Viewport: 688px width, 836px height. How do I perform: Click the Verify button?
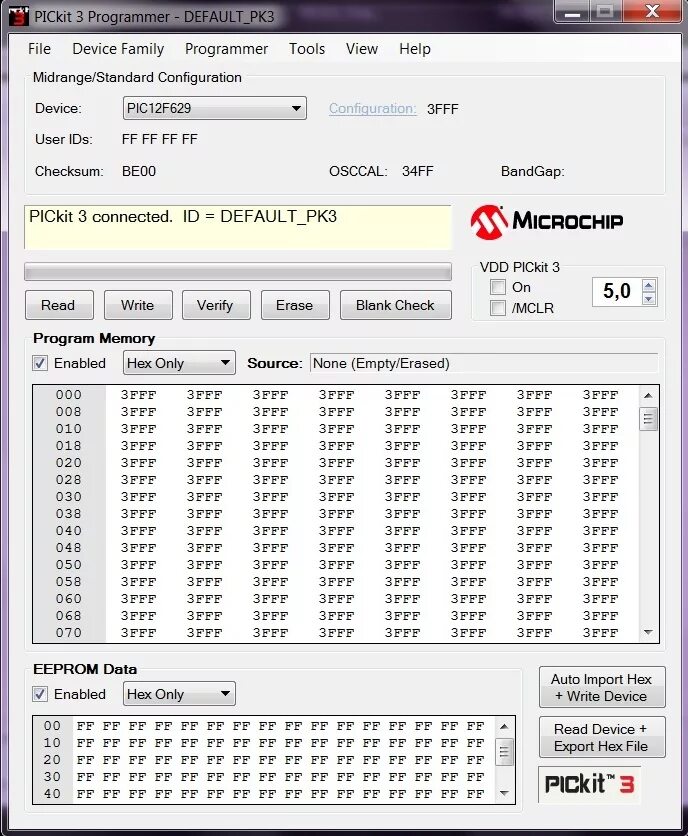coord(216,305)
